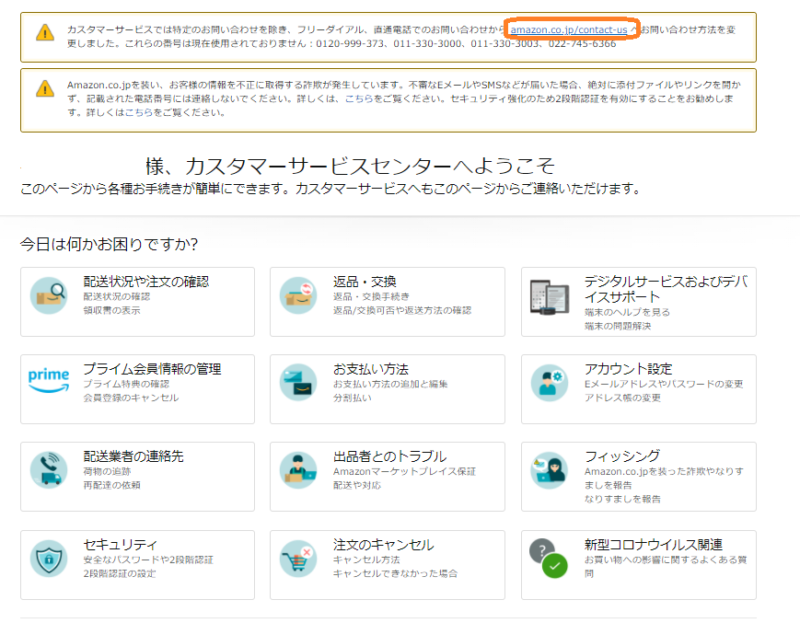Click the cart cancel icon for 注文のキャンセル
Screen dimensions: 800x623
tap(298, 559)
